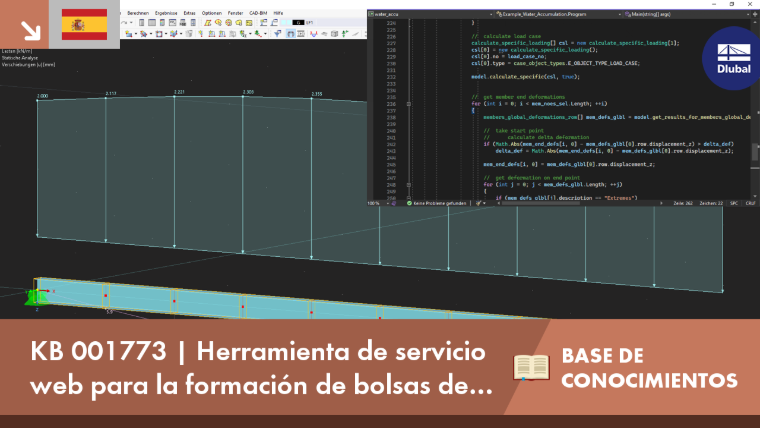Click the yellow tag icon in the toolbar

tap(239, 23)
